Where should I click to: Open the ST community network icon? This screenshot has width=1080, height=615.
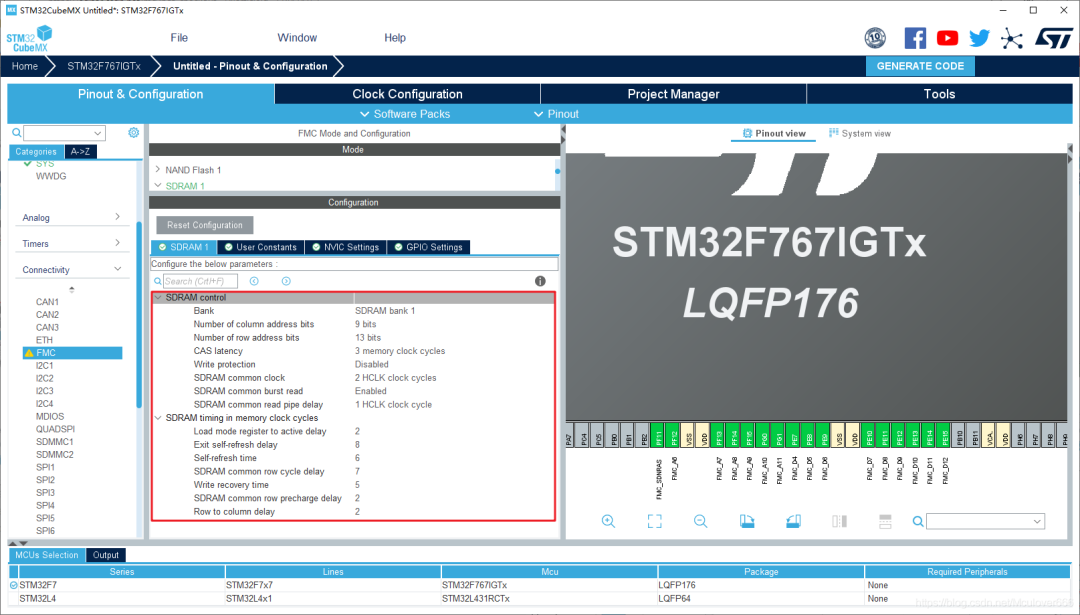click(x=1011, y=38)
